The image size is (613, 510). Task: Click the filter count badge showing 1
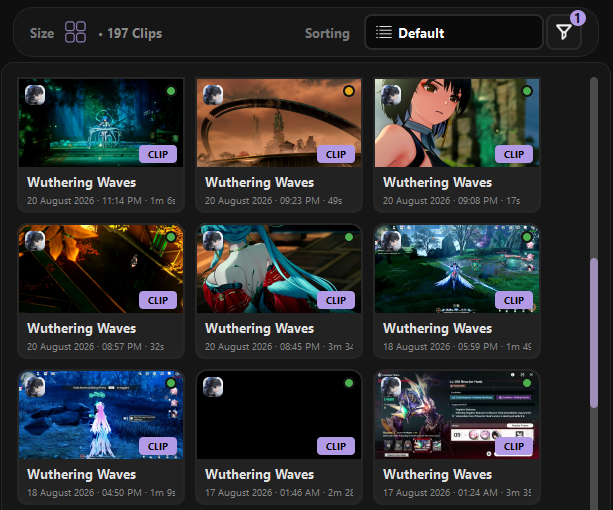[x=577, y=18]
